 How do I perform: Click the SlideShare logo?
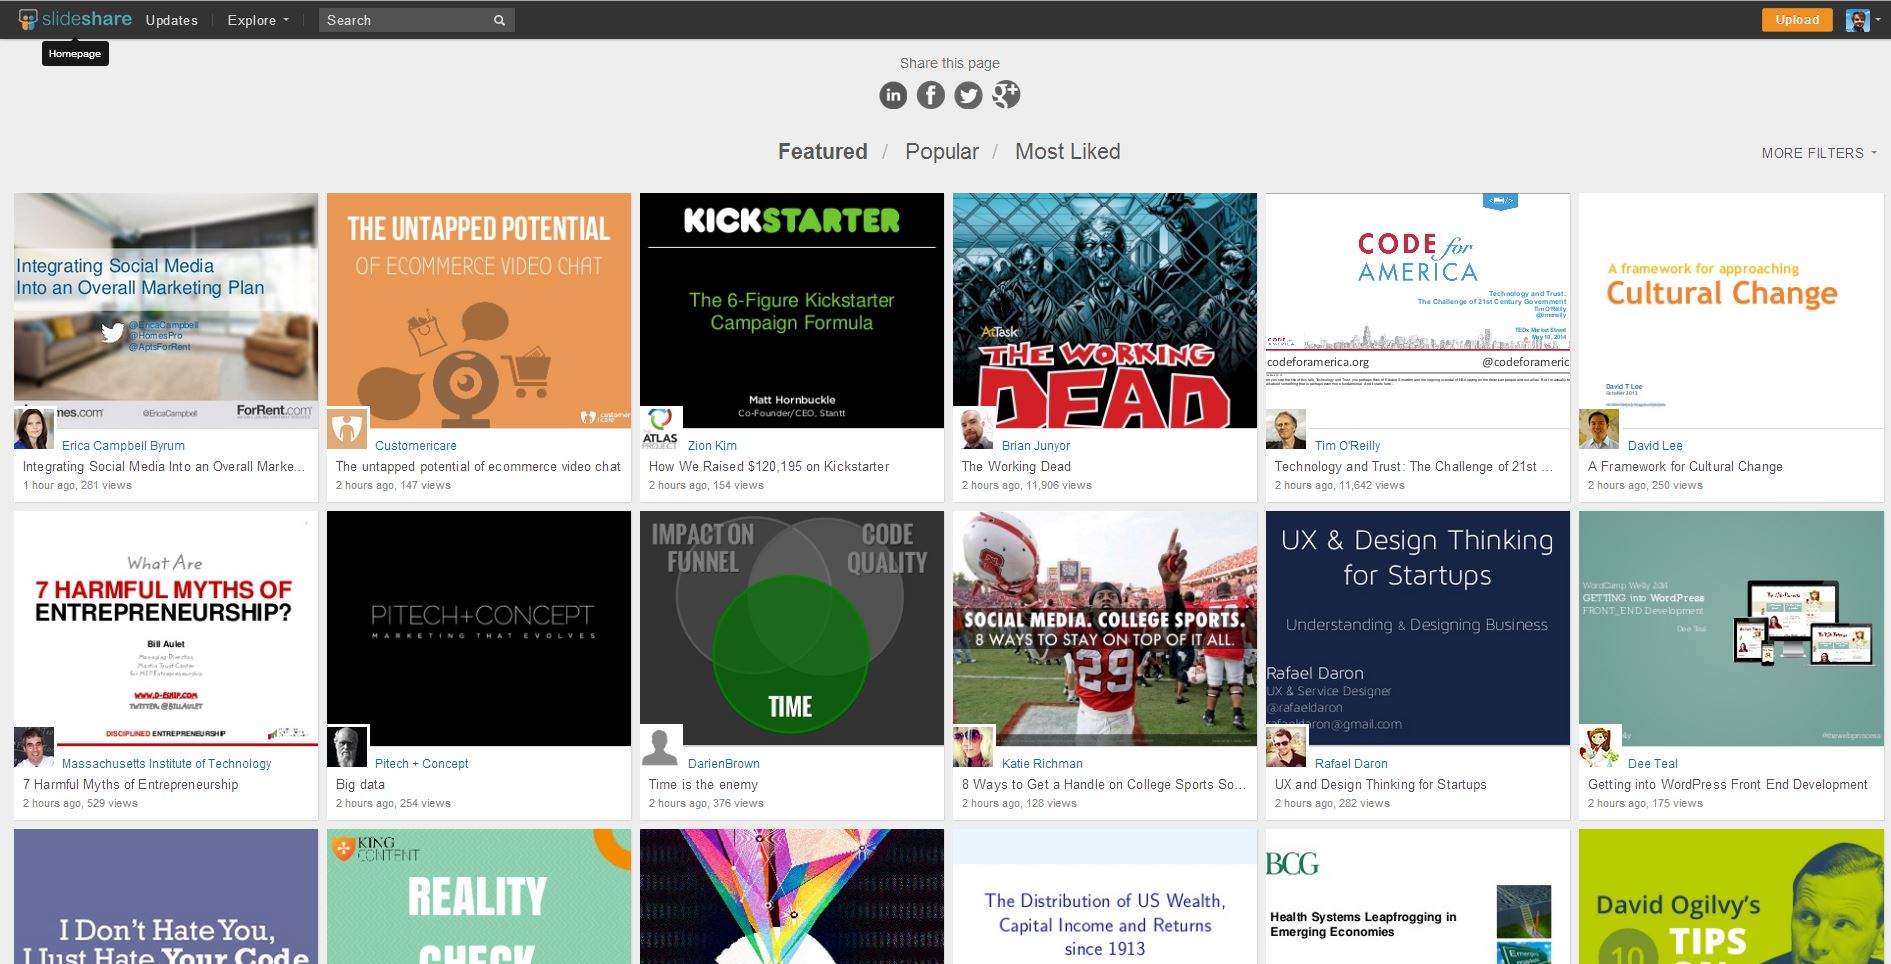click(74, 19)
